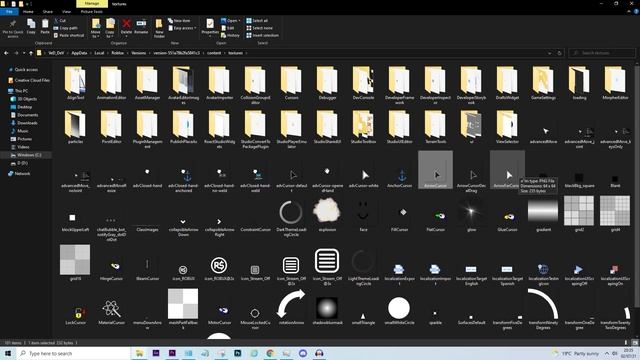Open the Cursors folder
640x360 pixels.
tap(291, 83)
